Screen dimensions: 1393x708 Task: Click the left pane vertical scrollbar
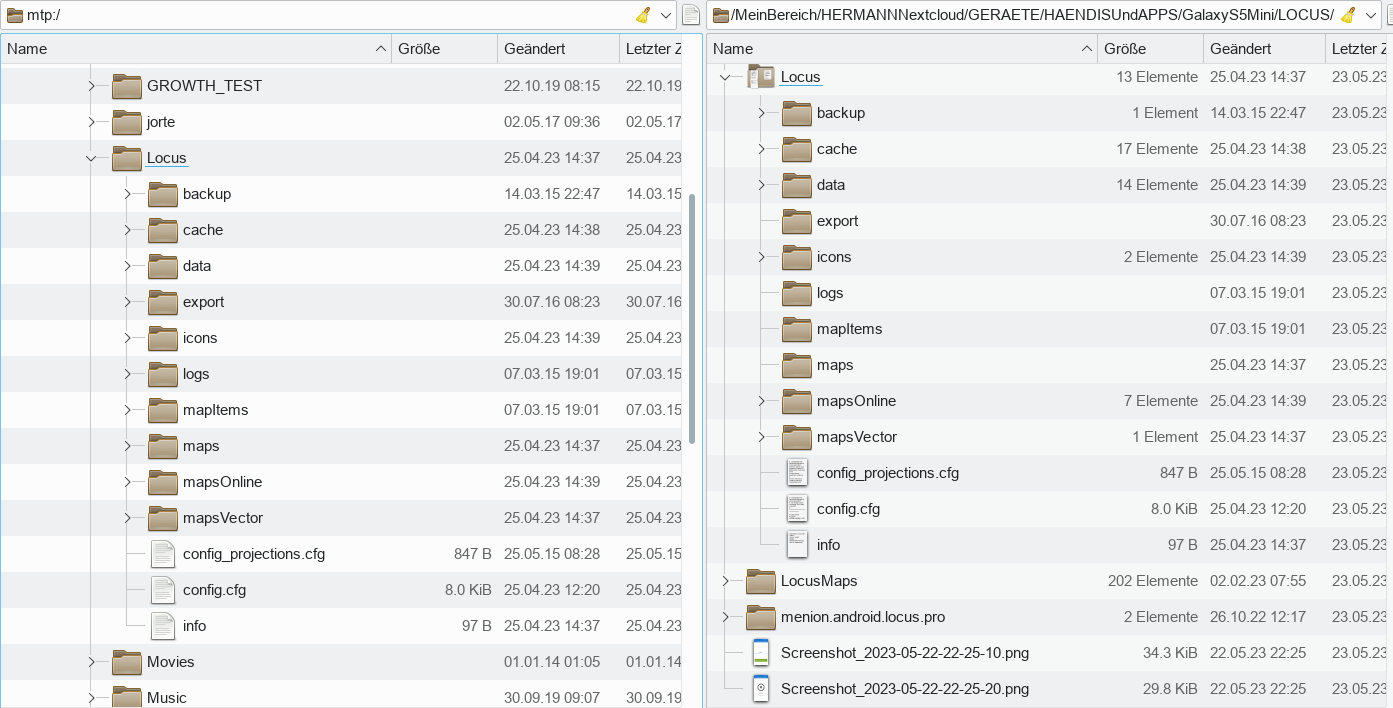click(692, 319)
